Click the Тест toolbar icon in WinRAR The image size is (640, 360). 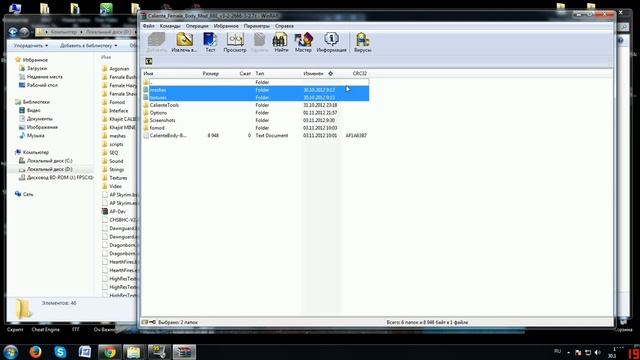click(210, 42)
